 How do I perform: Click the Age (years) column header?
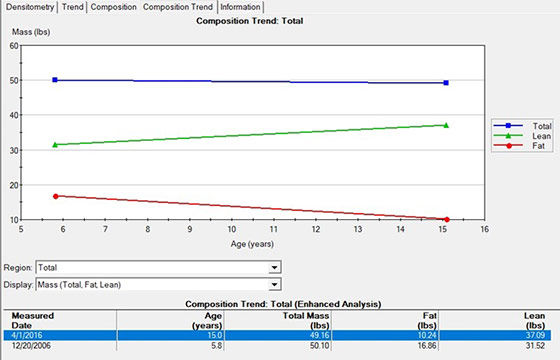click(x=207, y=321)
